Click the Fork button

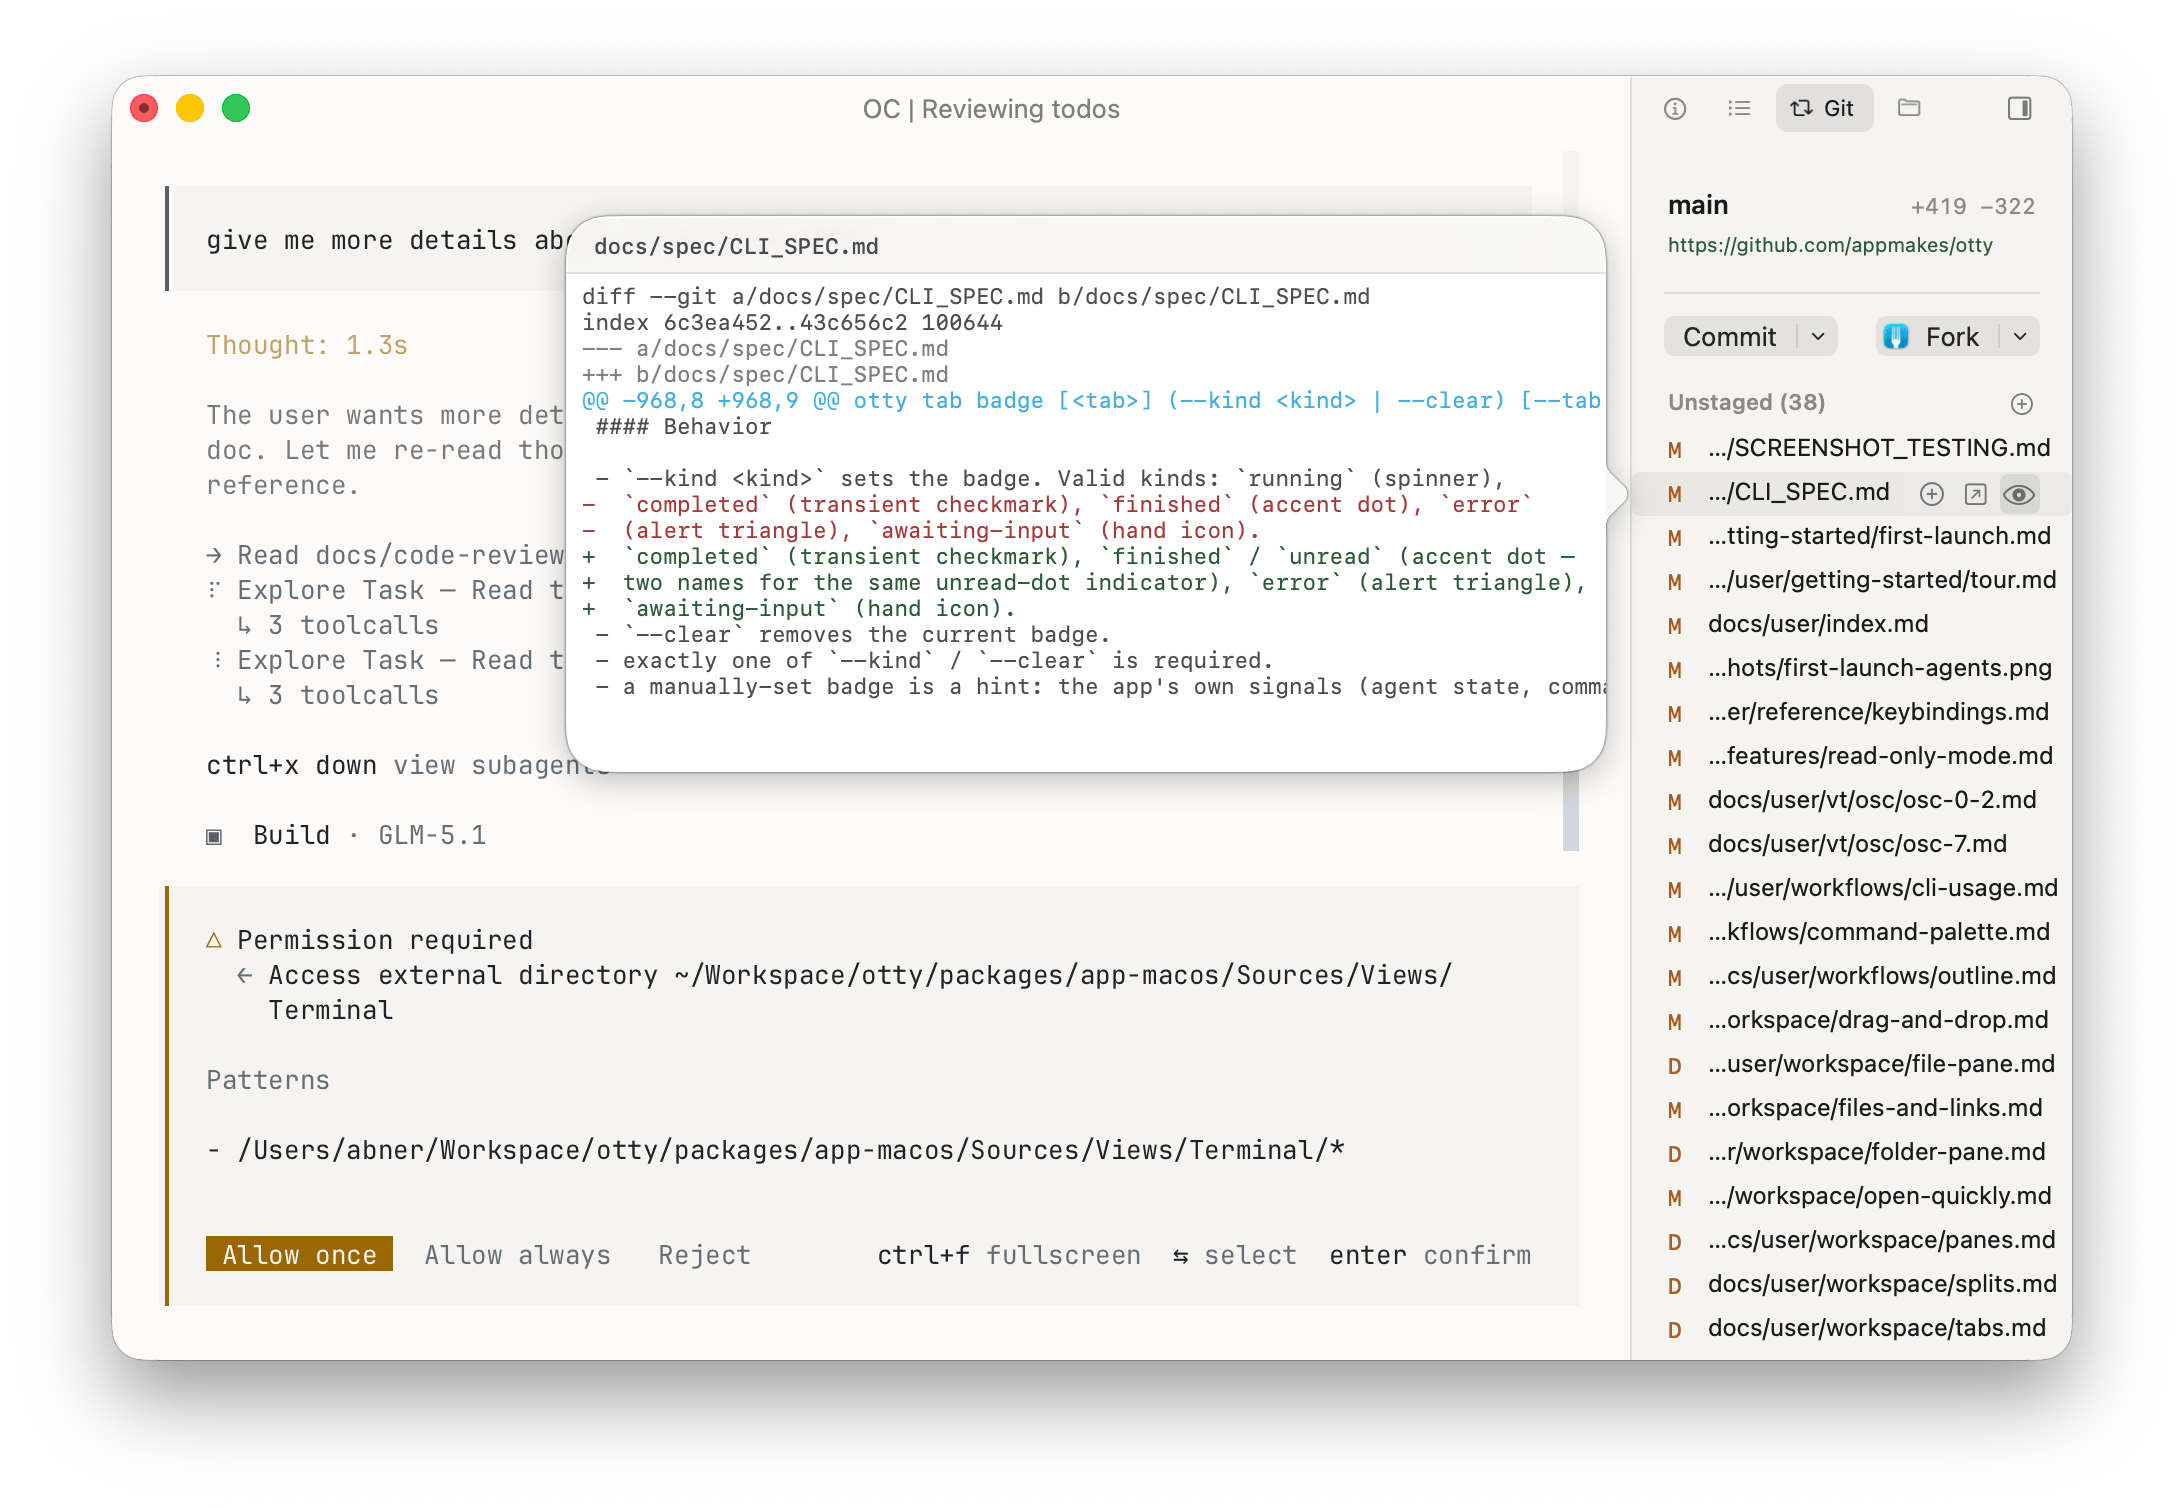[x=1935, y=337]
